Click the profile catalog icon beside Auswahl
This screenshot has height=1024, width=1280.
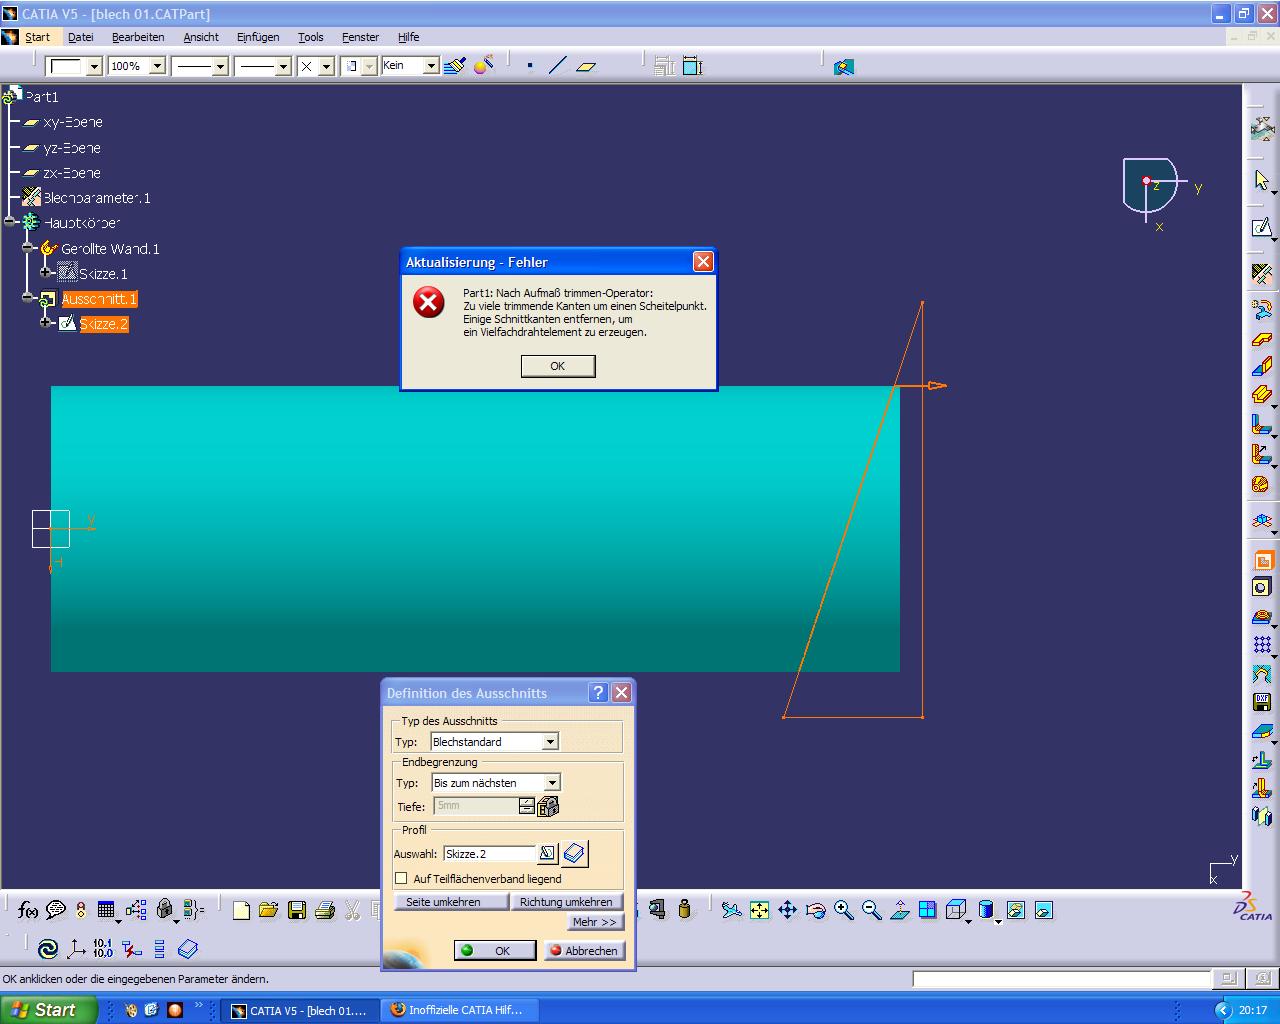coord(574,853)
